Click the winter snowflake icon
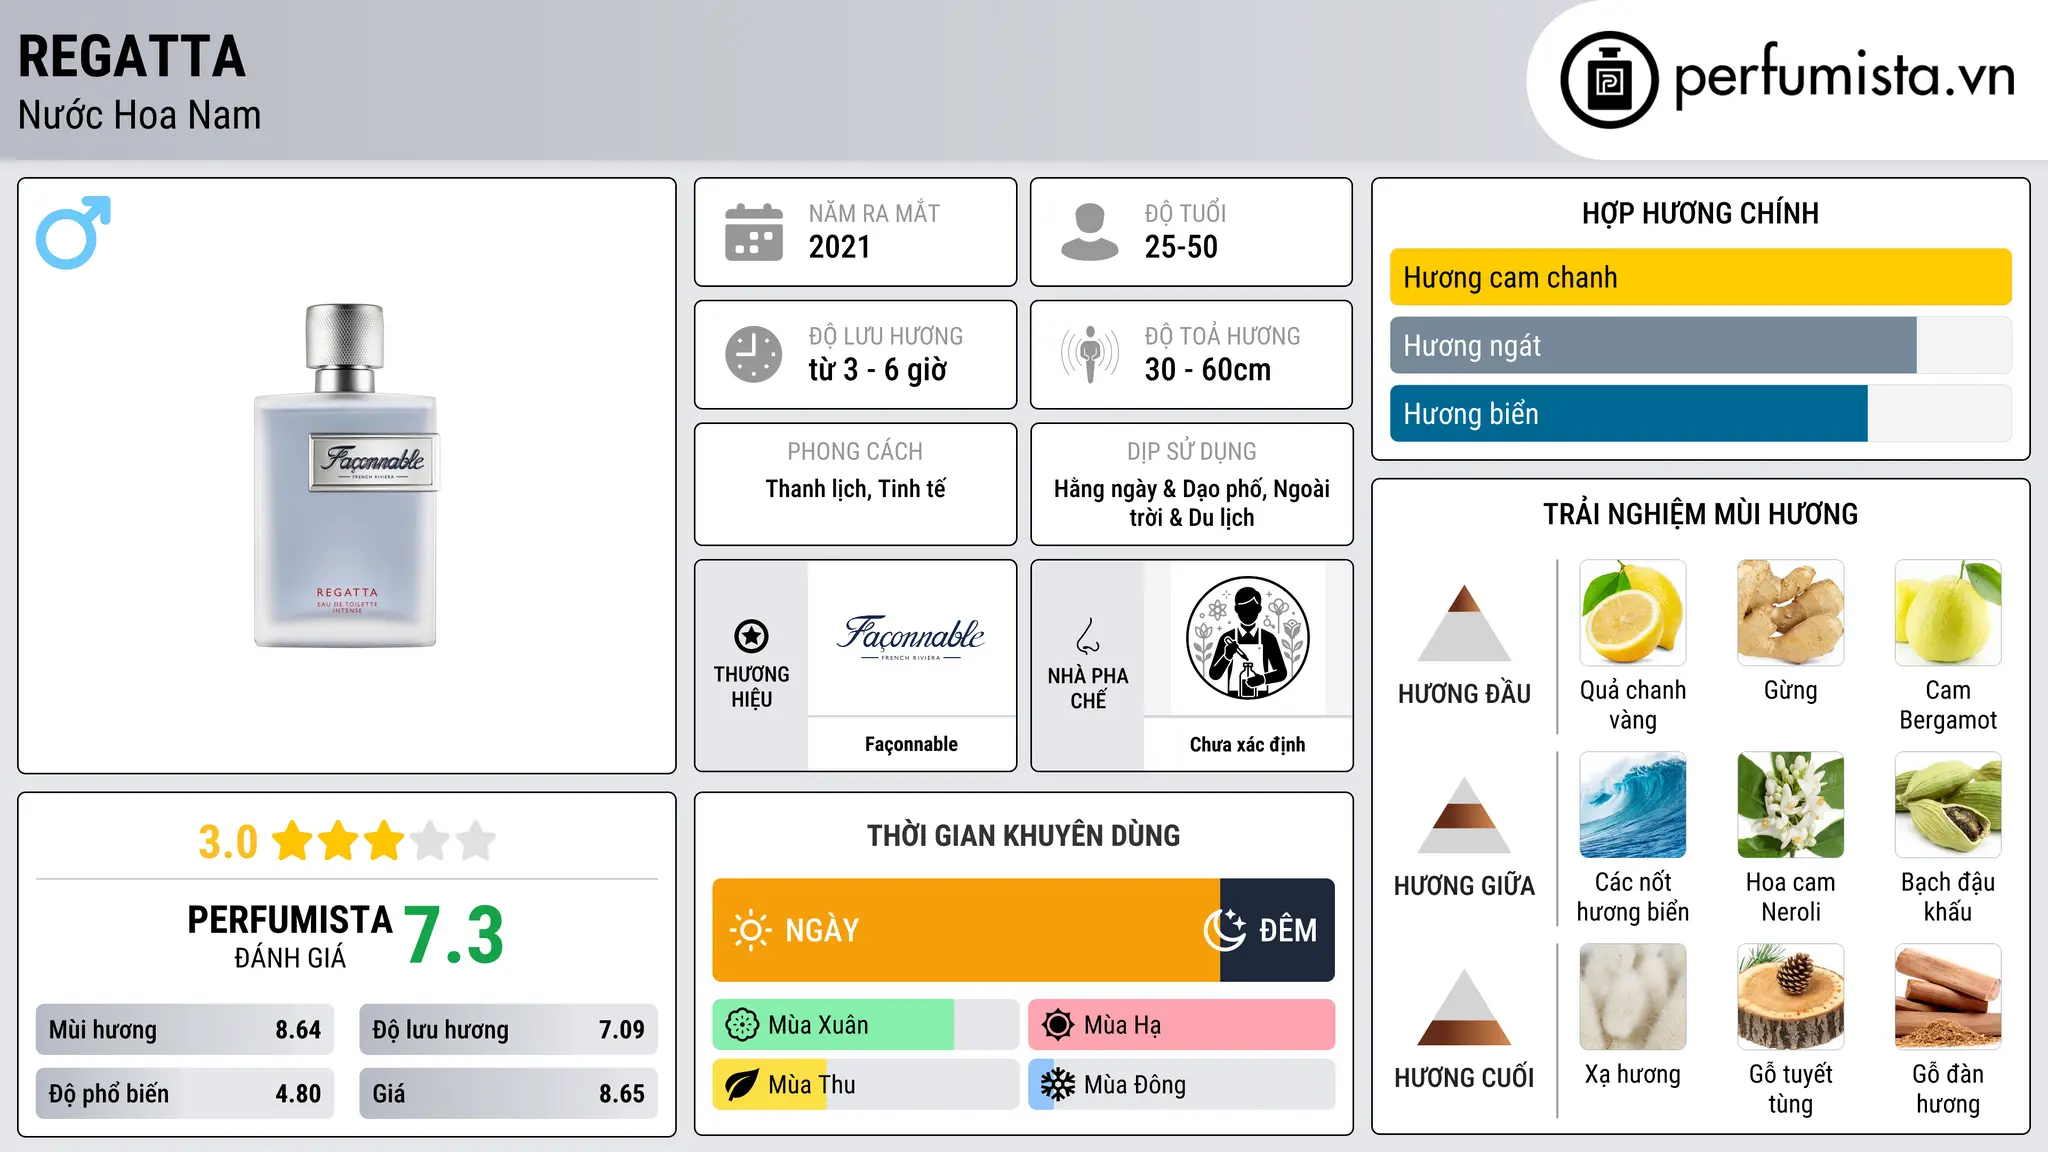 pyautogui.click(x=1058, y=1085)
